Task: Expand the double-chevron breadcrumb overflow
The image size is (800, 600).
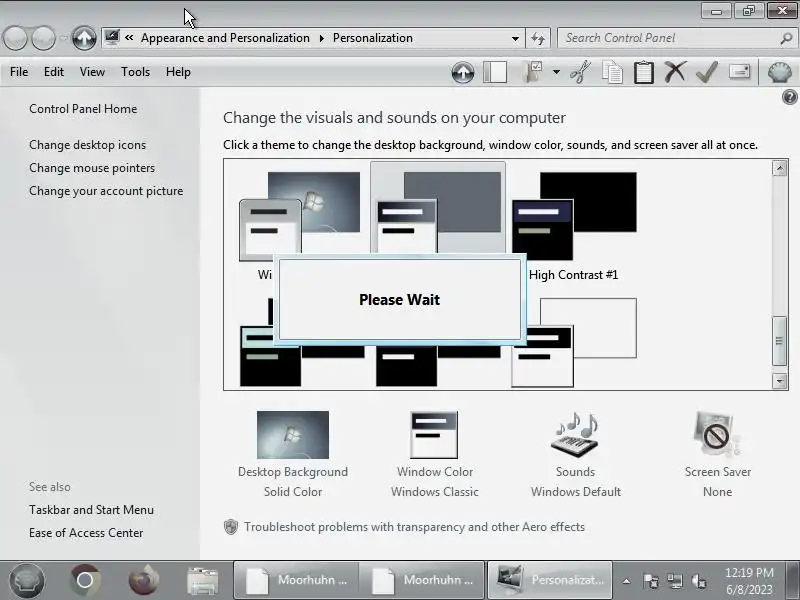Action: 129,38
